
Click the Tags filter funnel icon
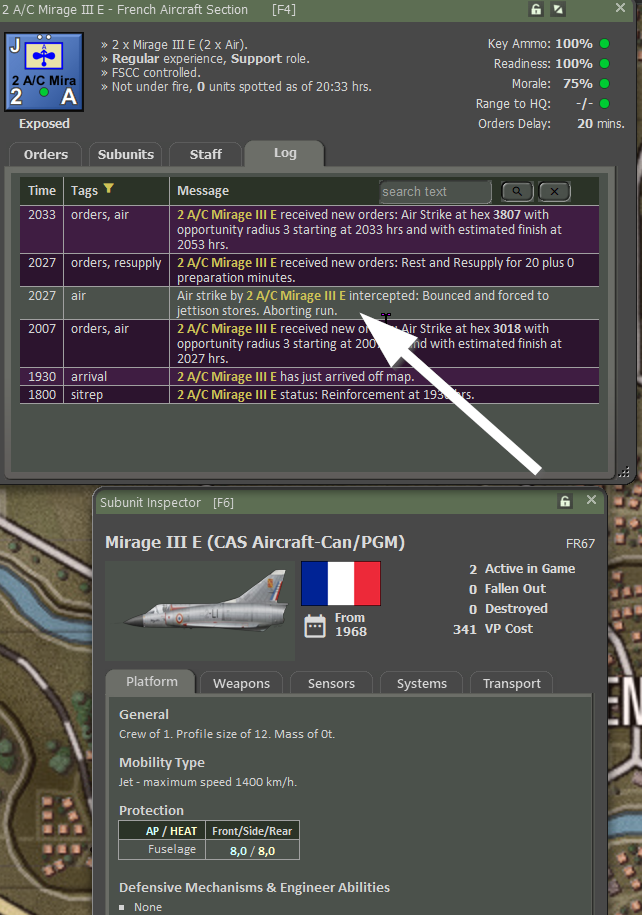[x=109, y=188]
